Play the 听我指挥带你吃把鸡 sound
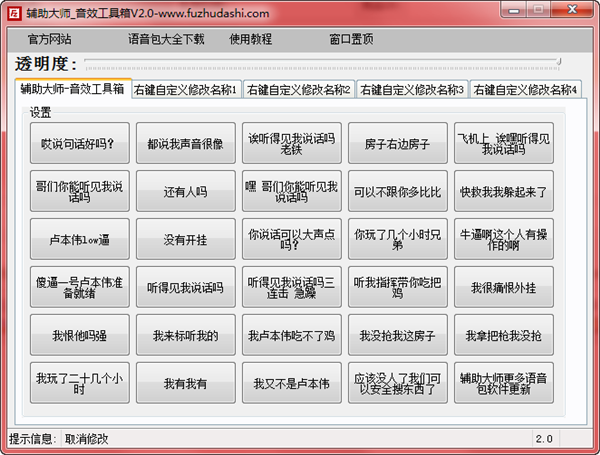Image resolution: width=600 pixels, height=455 pixels. 398,287
